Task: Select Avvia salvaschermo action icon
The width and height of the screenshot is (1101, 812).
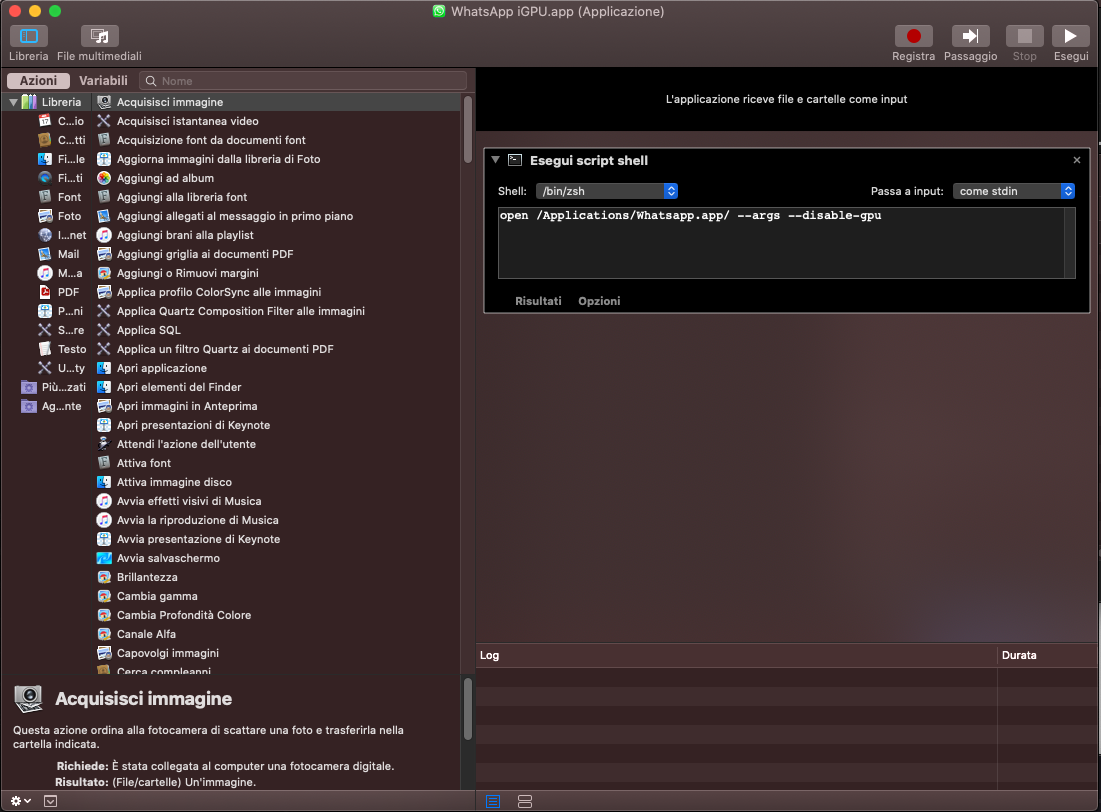Action: (104, 557)
